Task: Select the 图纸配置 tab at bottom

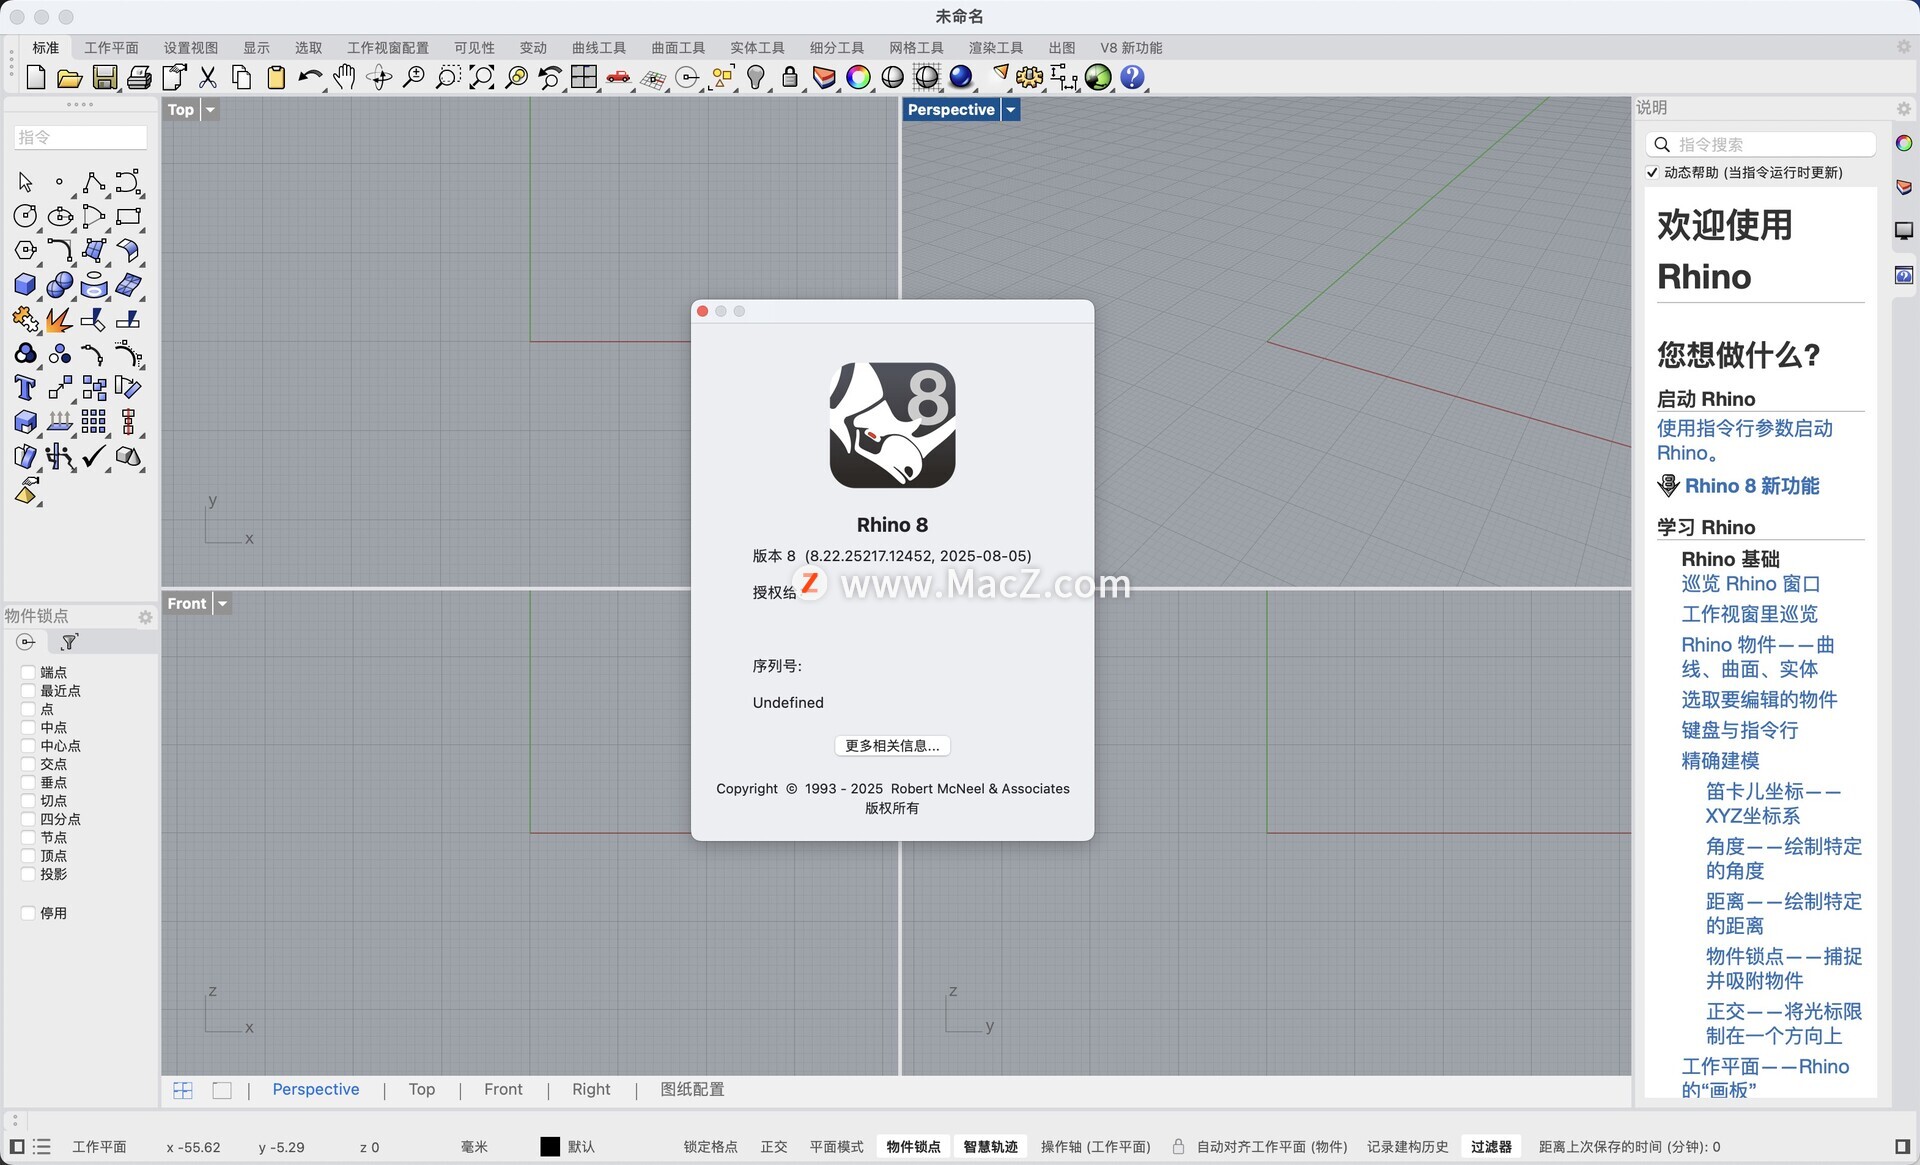Action: click(692, 1089)
